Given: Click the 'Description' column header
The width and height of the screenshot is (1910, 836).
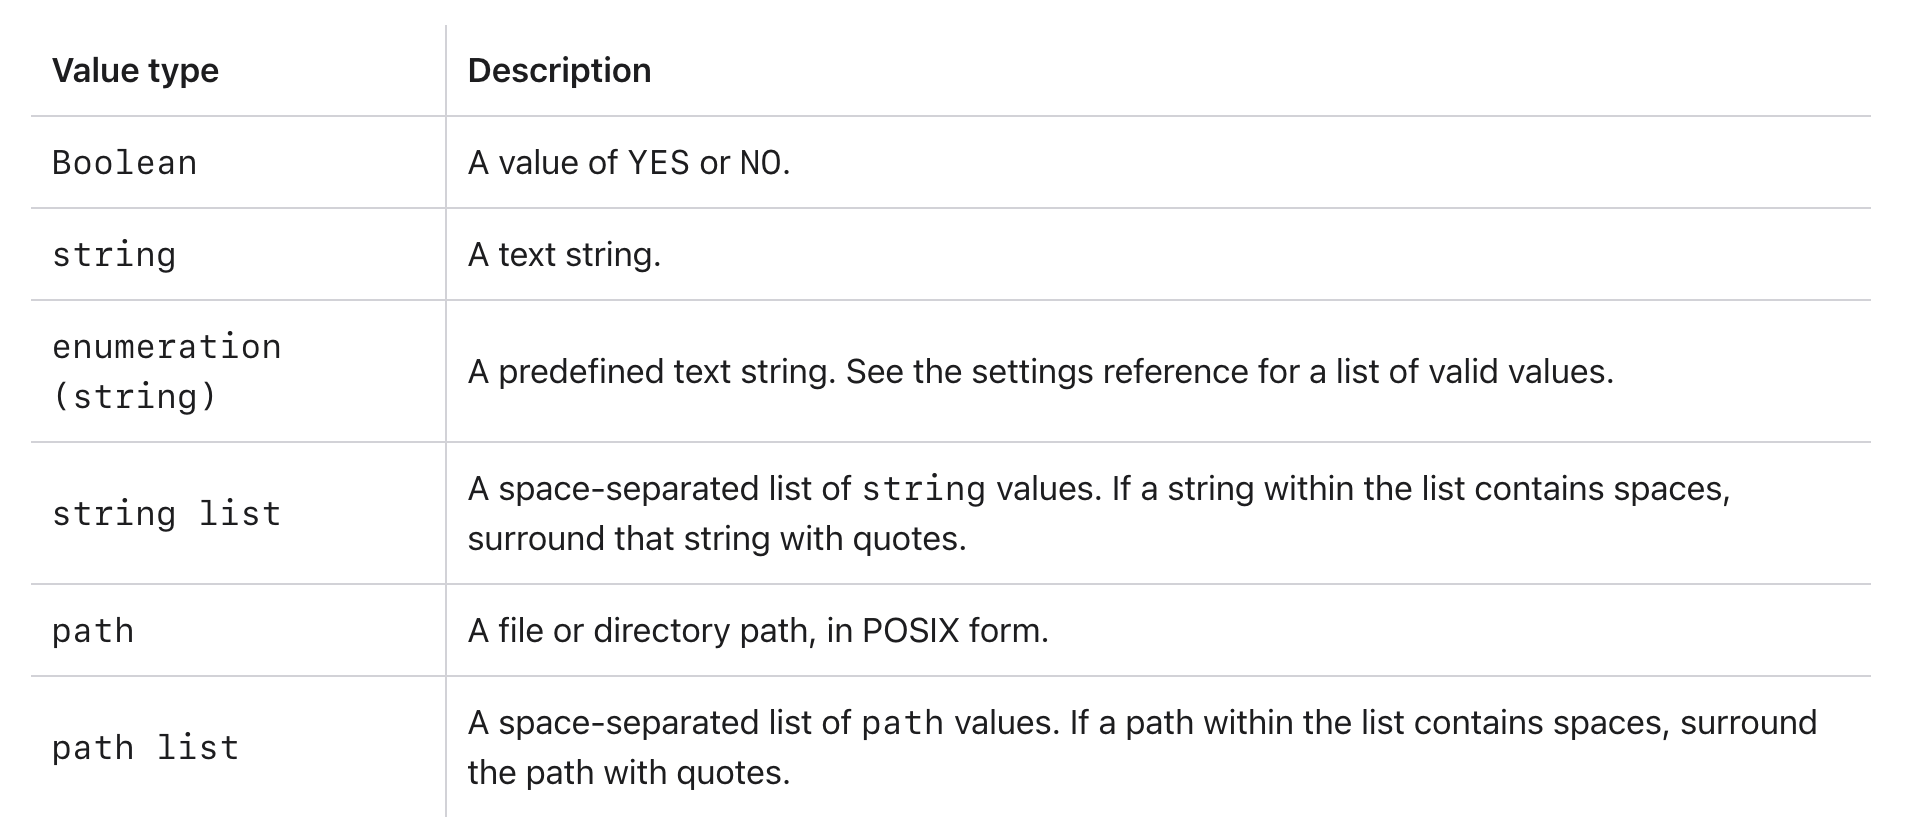Looking at the screenshot, I should [559, 71].
